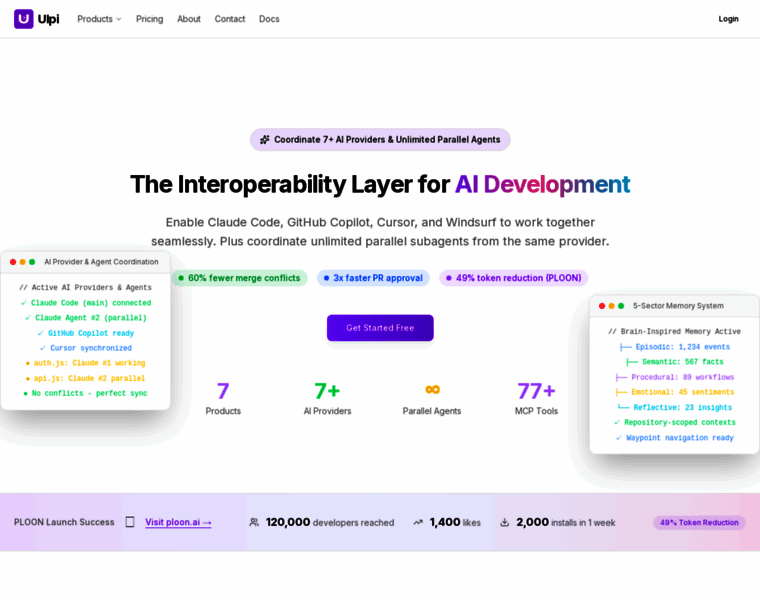The height and width of the screenshot is (600, 760).
Task: Go to the Pricing page
Action: (149, 19)
